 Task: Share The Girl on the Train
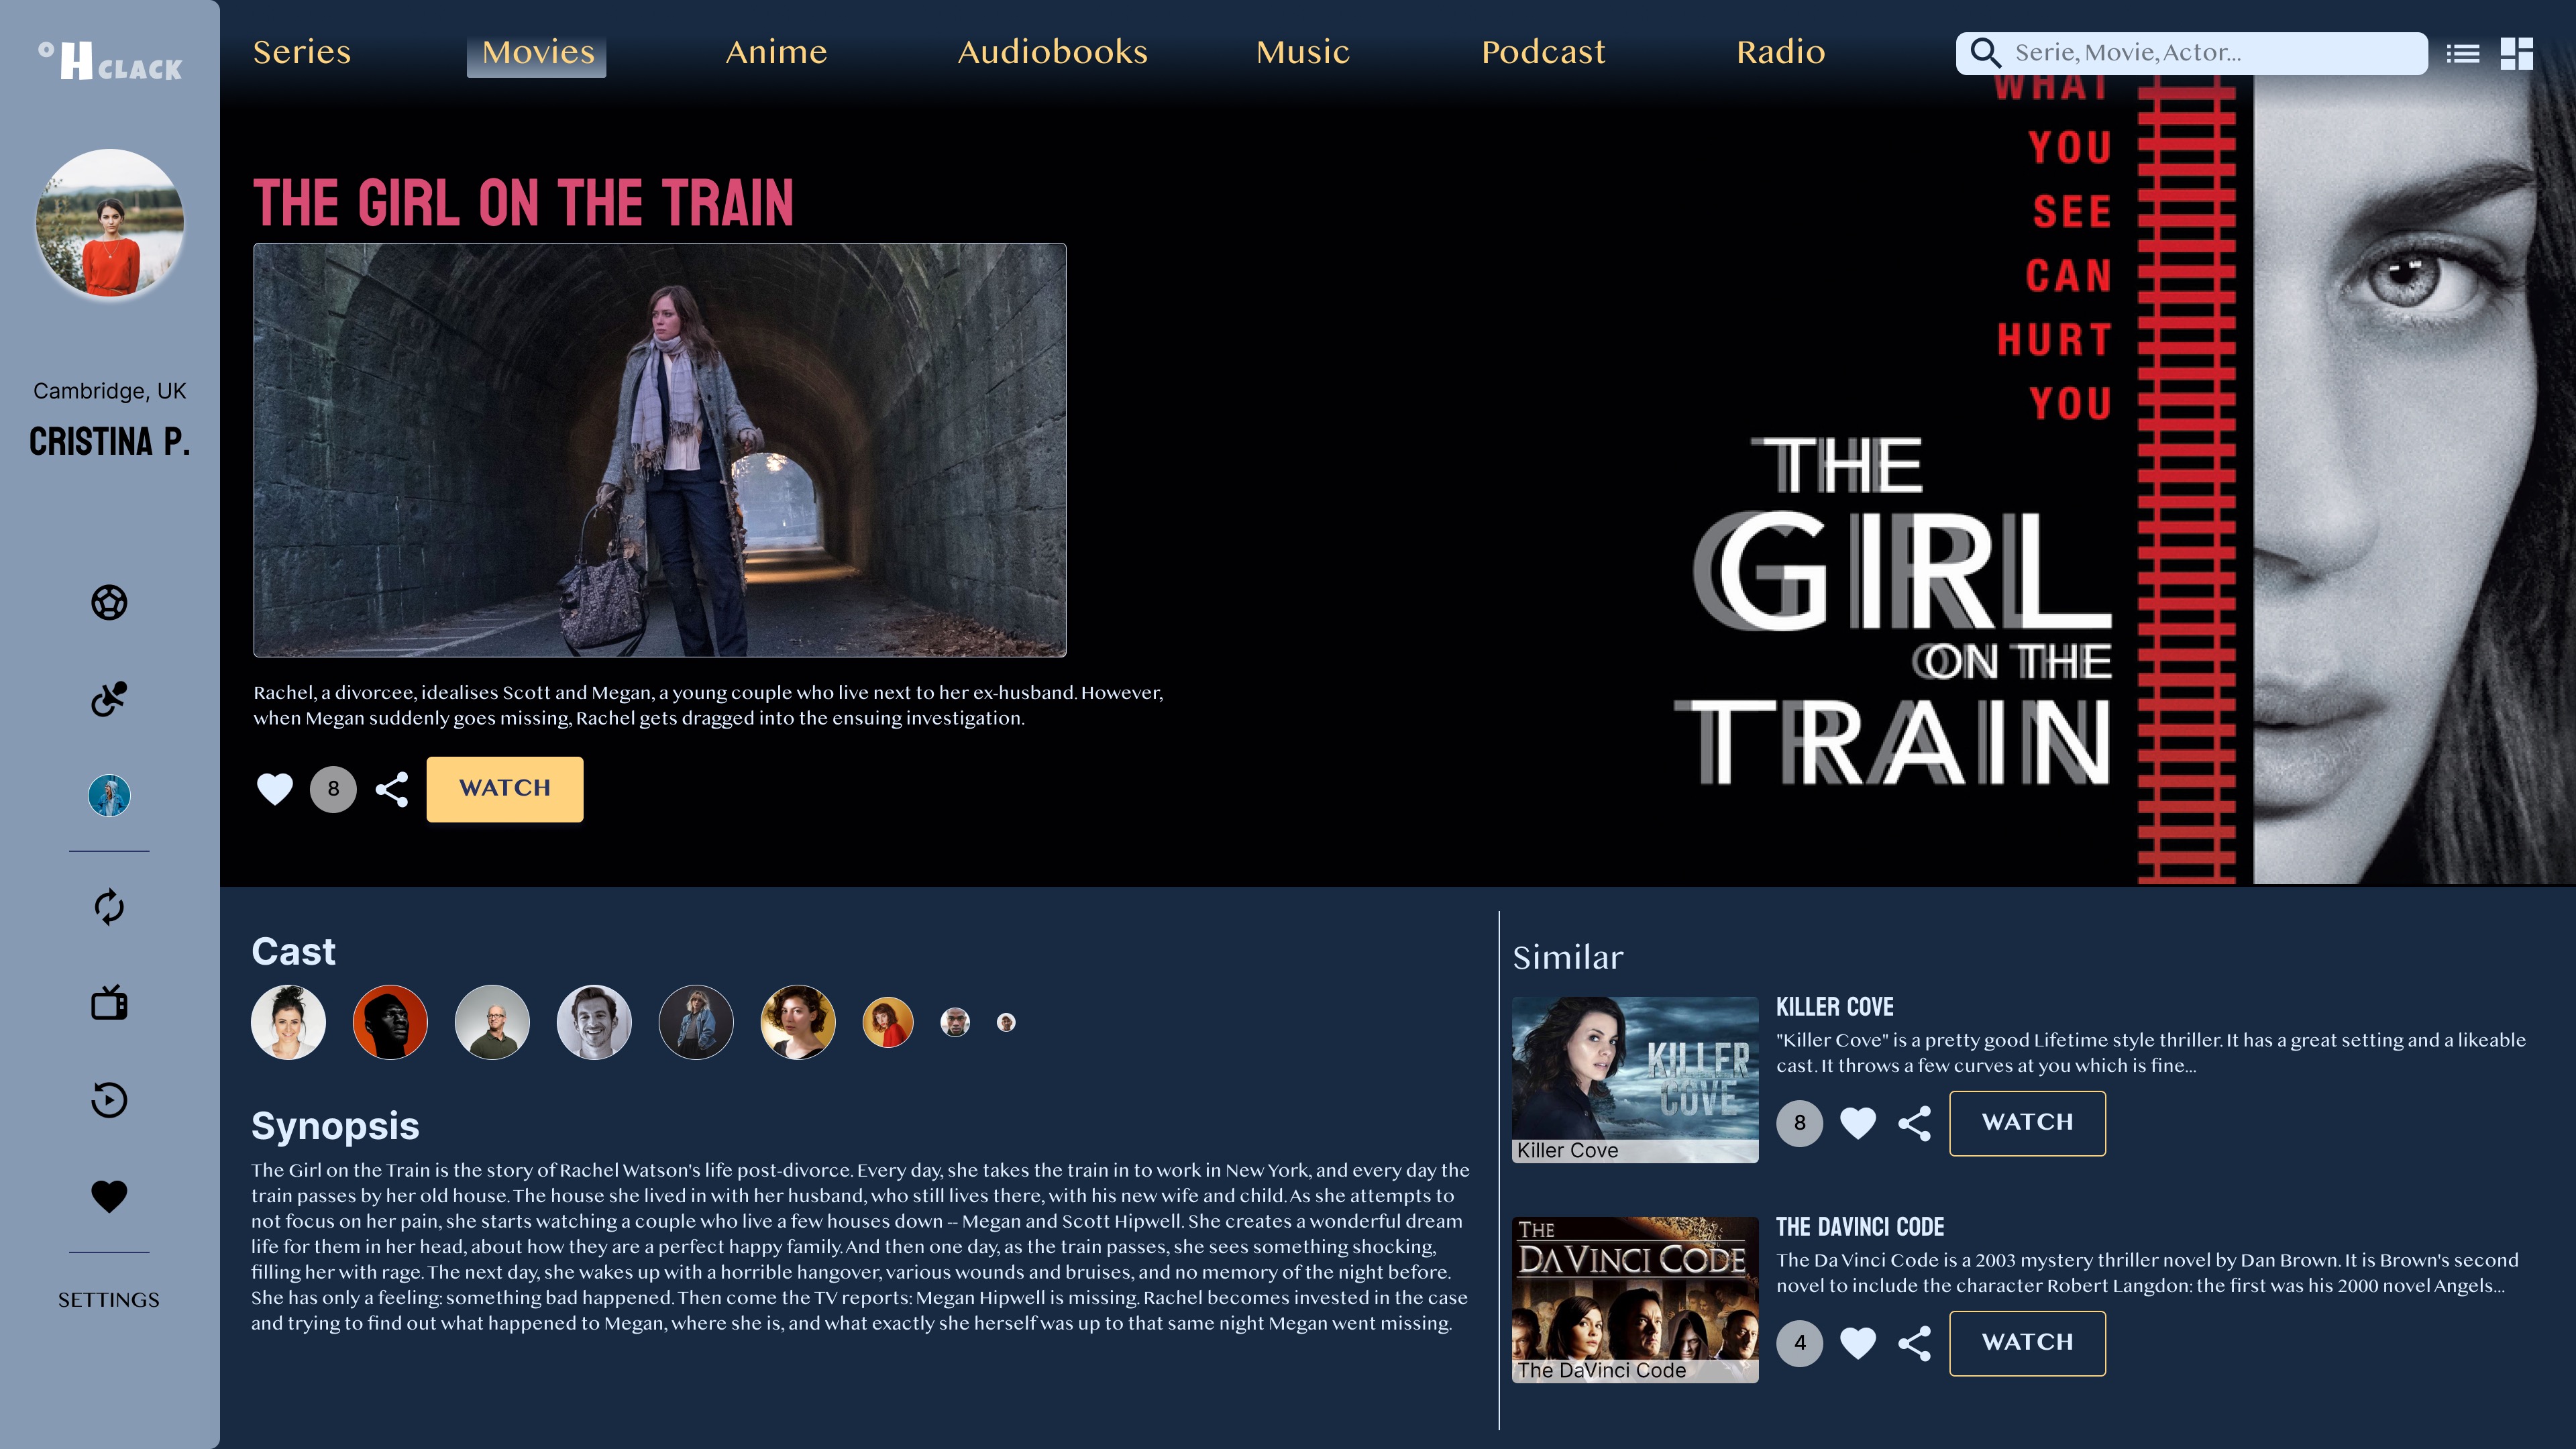pos(392,789)
